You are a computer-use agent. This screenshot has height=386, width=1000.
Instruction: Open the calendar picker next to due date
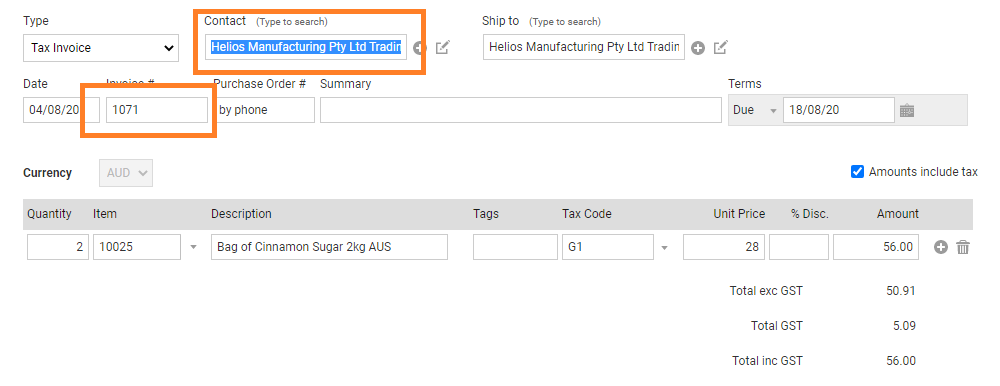click(x=907, y=110)
